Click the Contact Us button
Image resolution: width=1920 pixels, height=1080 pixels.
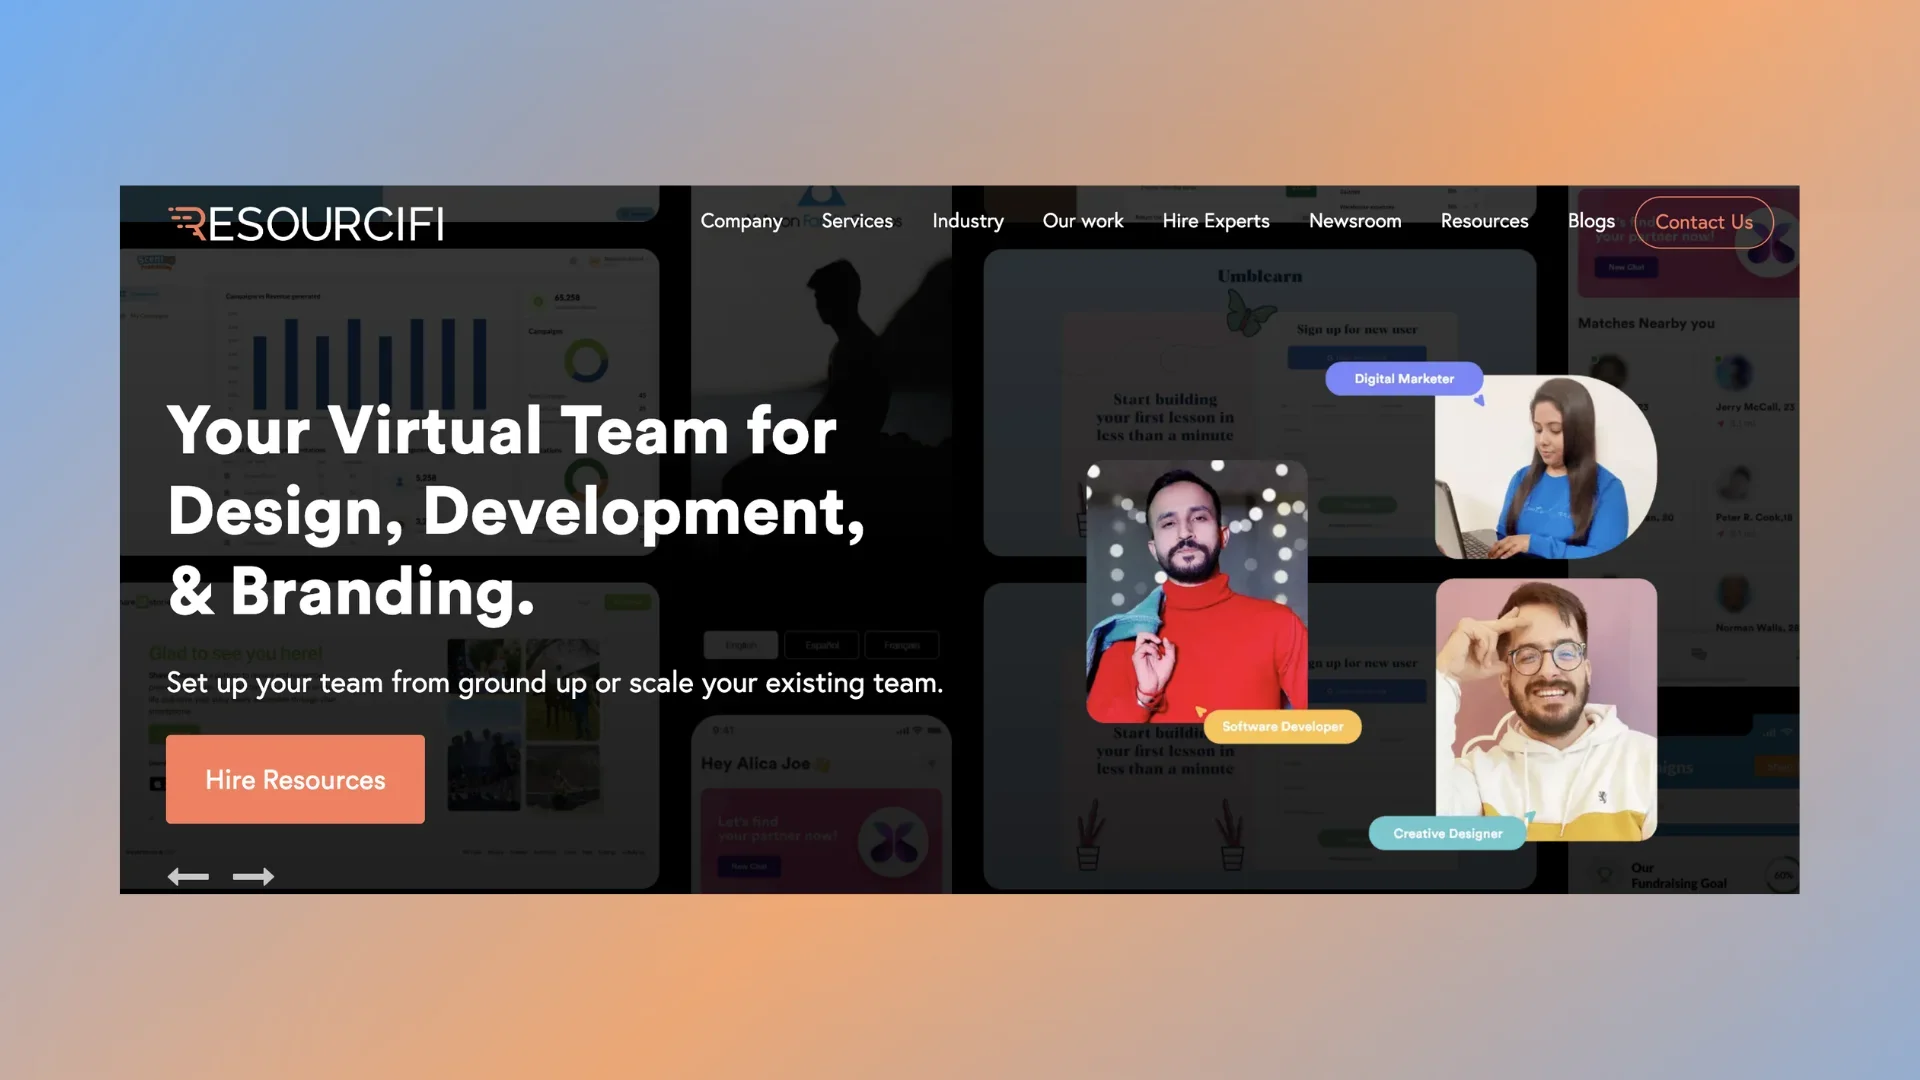point(1703,222)
